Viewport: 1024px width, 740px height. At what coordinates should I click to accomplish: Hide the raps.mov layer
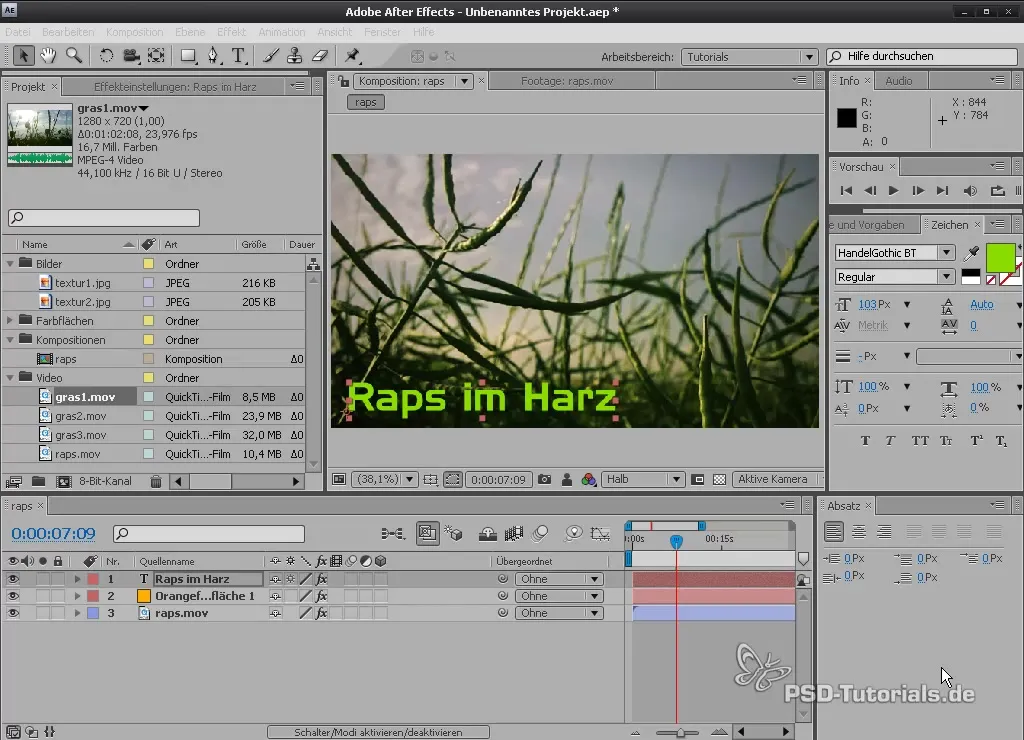point(13,613)
